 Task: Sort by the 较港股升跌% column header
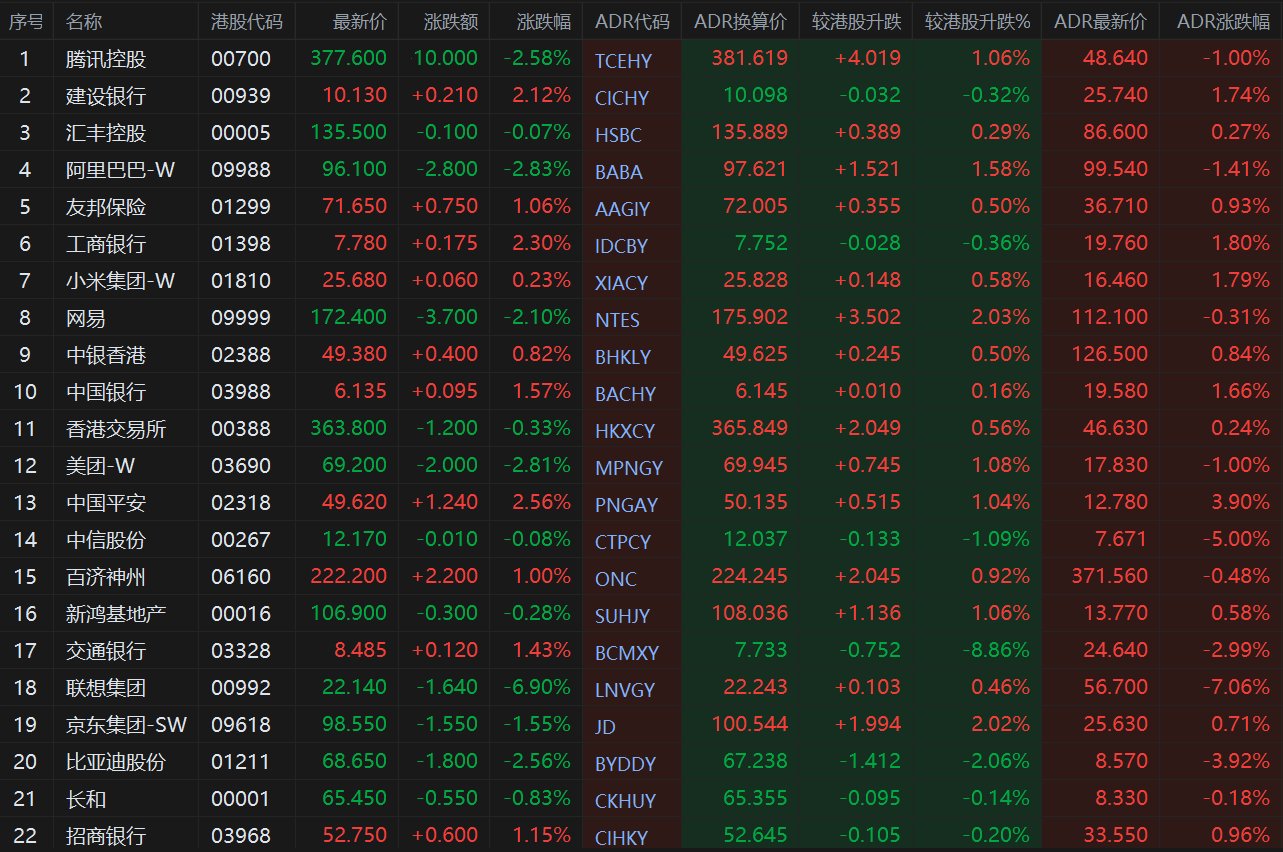977,21
